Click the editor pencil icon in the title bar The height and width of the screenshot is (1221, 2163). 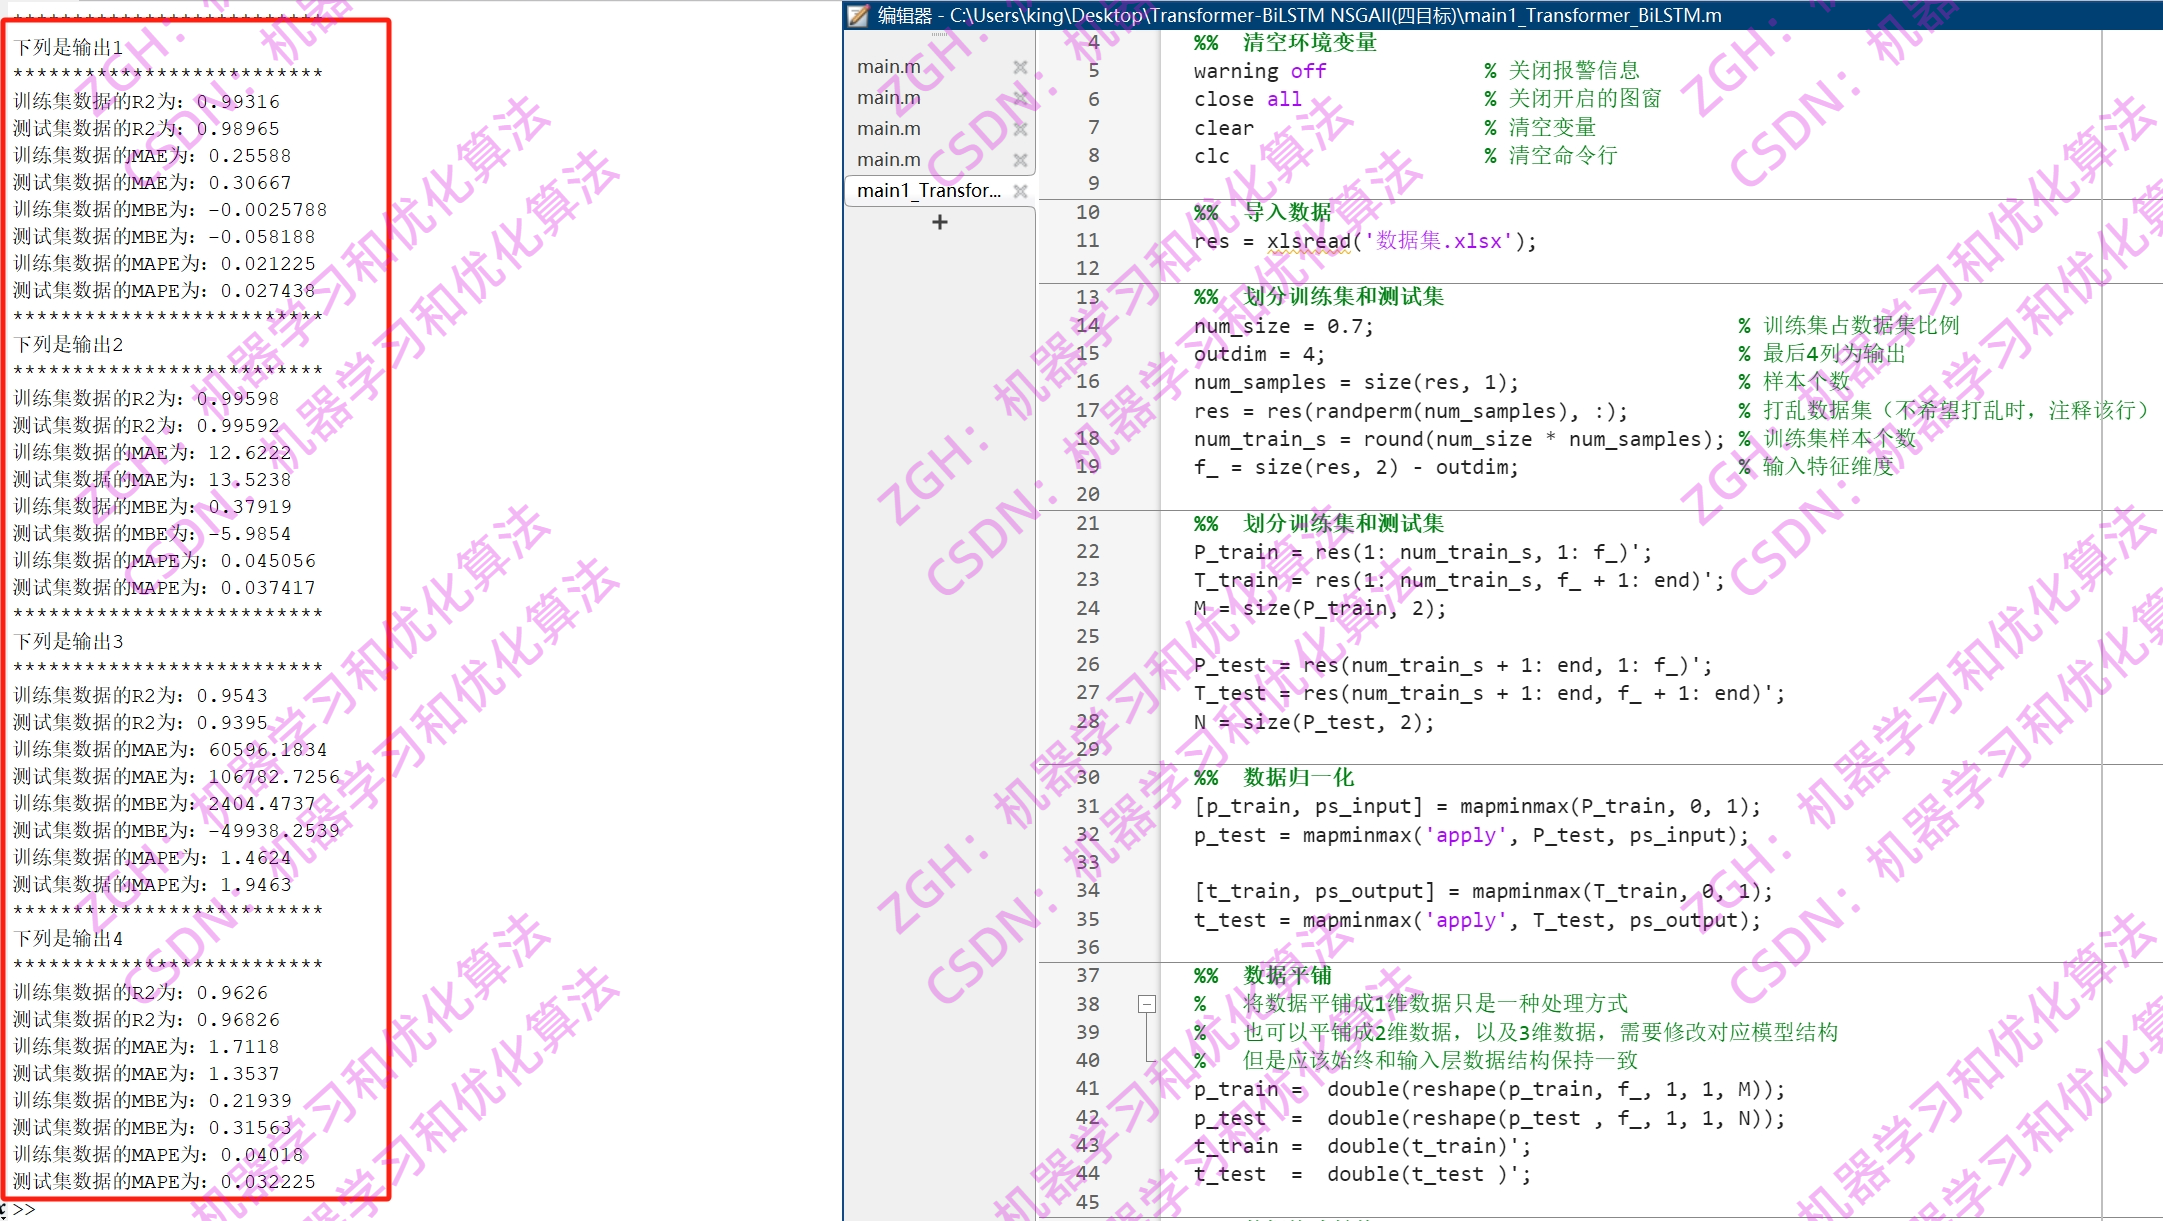point(856,15)
